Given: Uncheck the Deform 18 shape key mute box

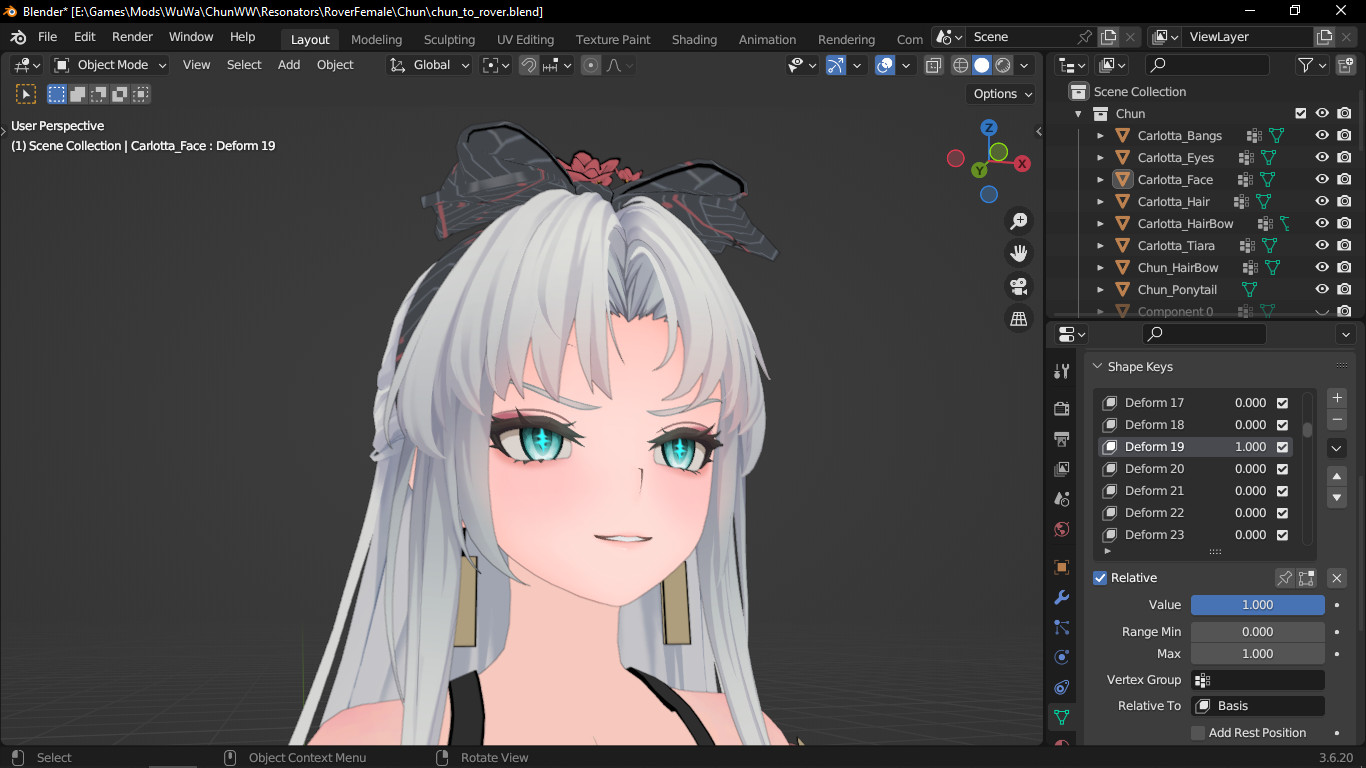Looking at the screenshot, I should tap(1280, 424).
